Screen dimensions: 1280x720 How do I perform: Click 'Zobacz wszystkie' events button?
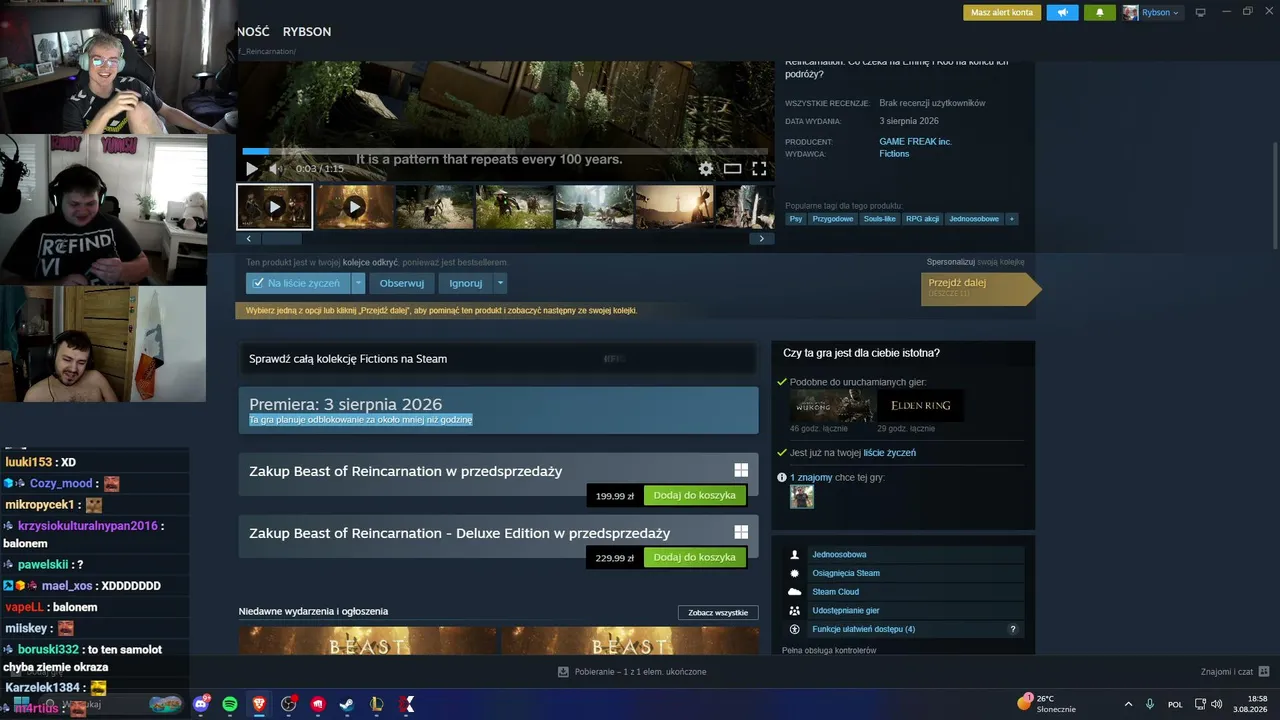[718, 612]
